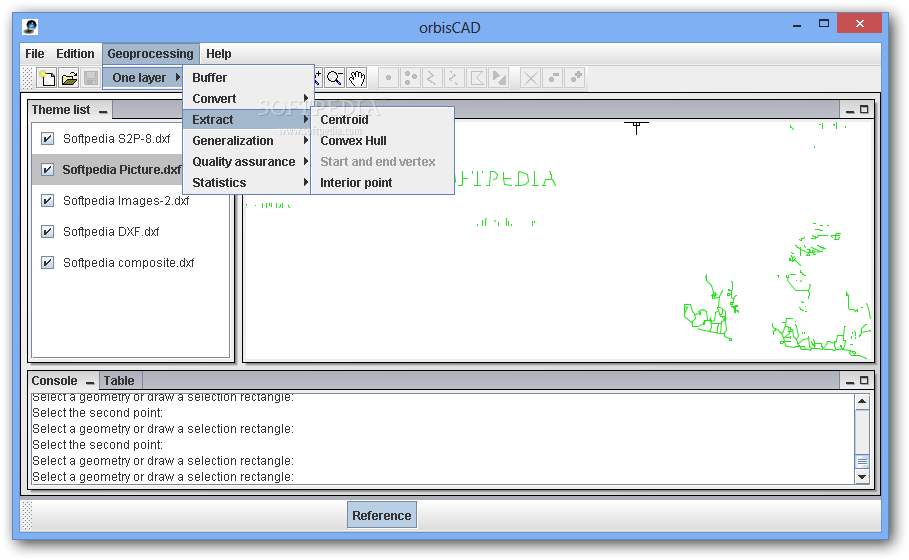Click the polygon outline draw tool
The image size is (909, 560).
tap(477, 78)
